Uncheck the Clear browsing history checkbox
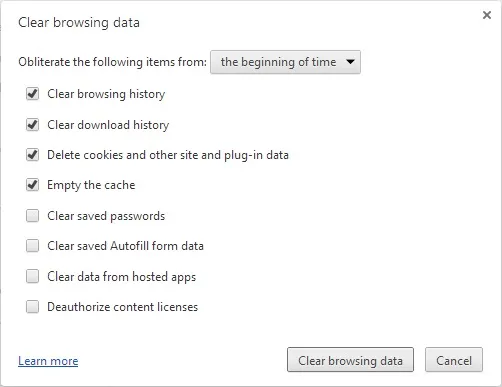Screen dimensions: 502x387 (x=32, y=94)
